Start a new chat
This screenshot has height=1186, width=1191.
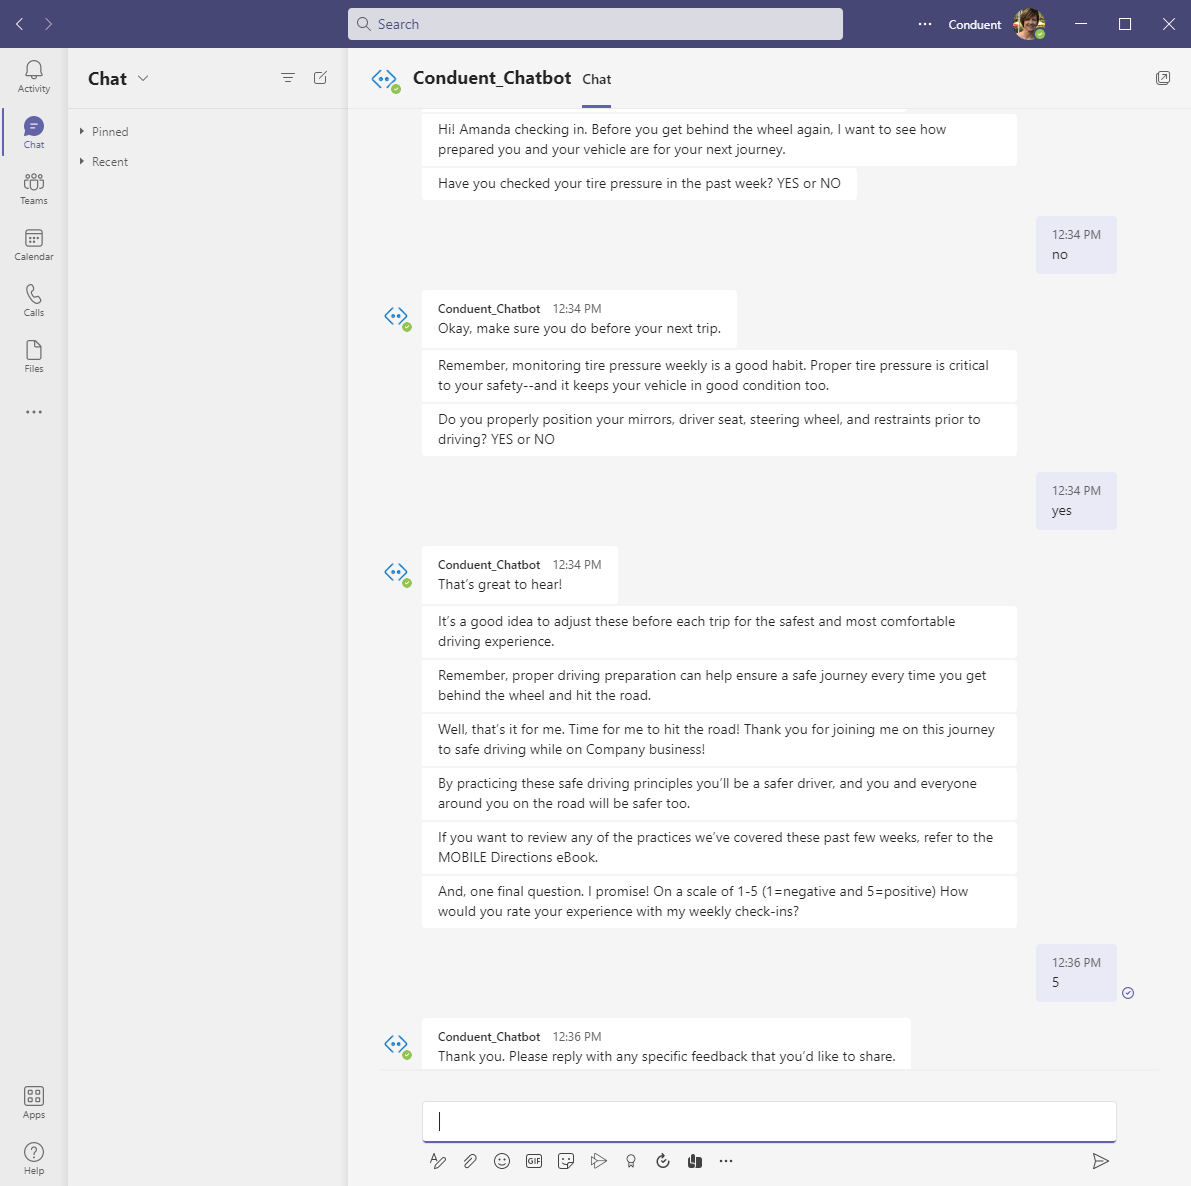321,77
